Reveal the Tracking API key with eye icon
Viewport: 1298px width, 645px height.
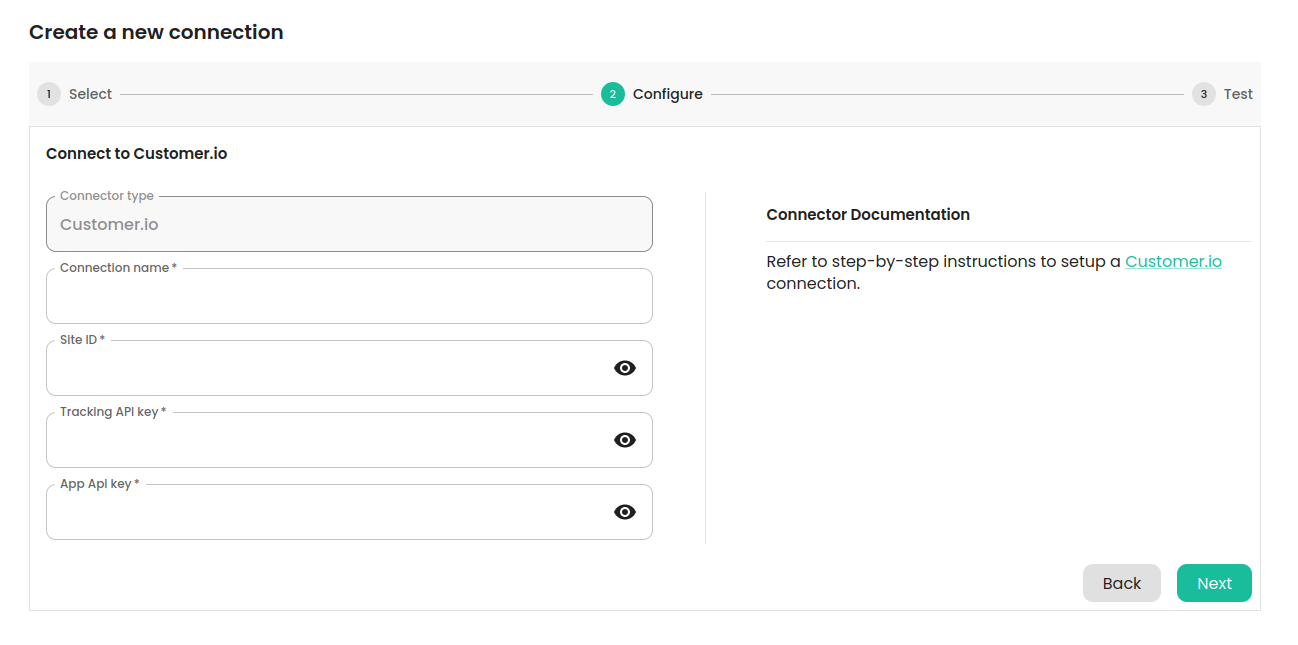(x=625, y=440)
